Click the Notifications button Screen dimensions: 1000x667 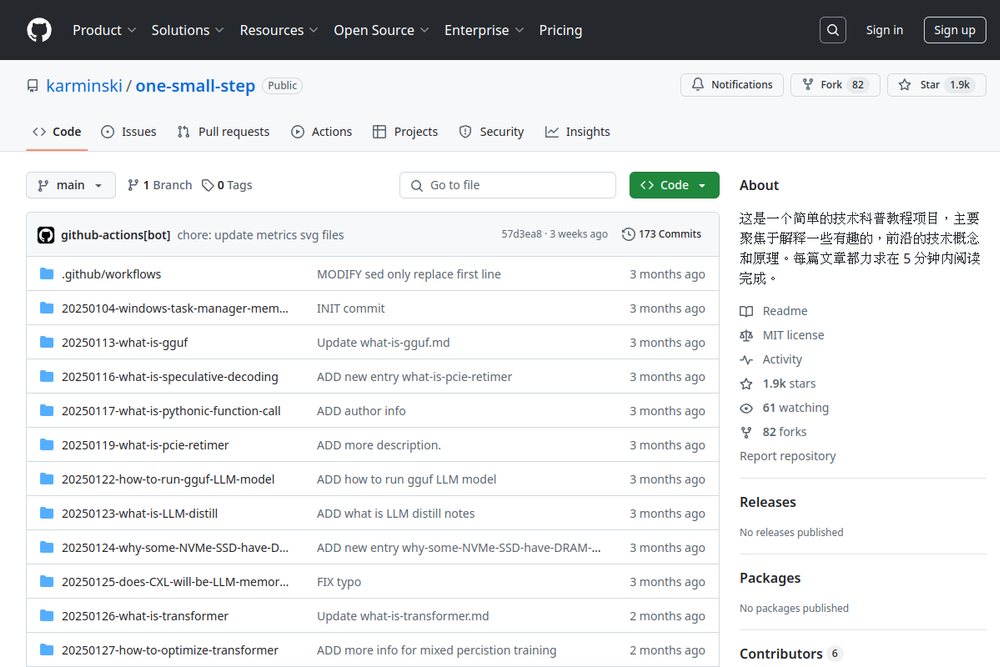pos(732,85)
